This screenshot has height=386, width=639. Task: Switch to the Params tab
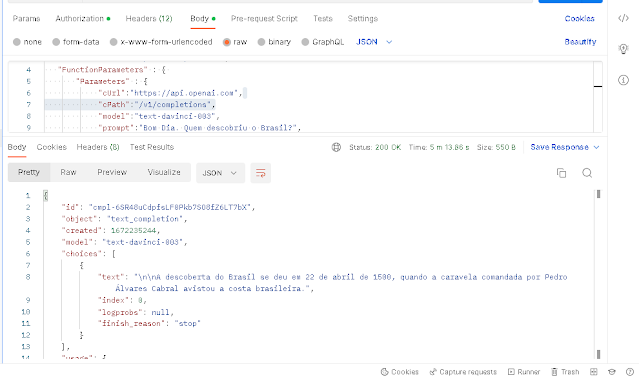[26, 19]
